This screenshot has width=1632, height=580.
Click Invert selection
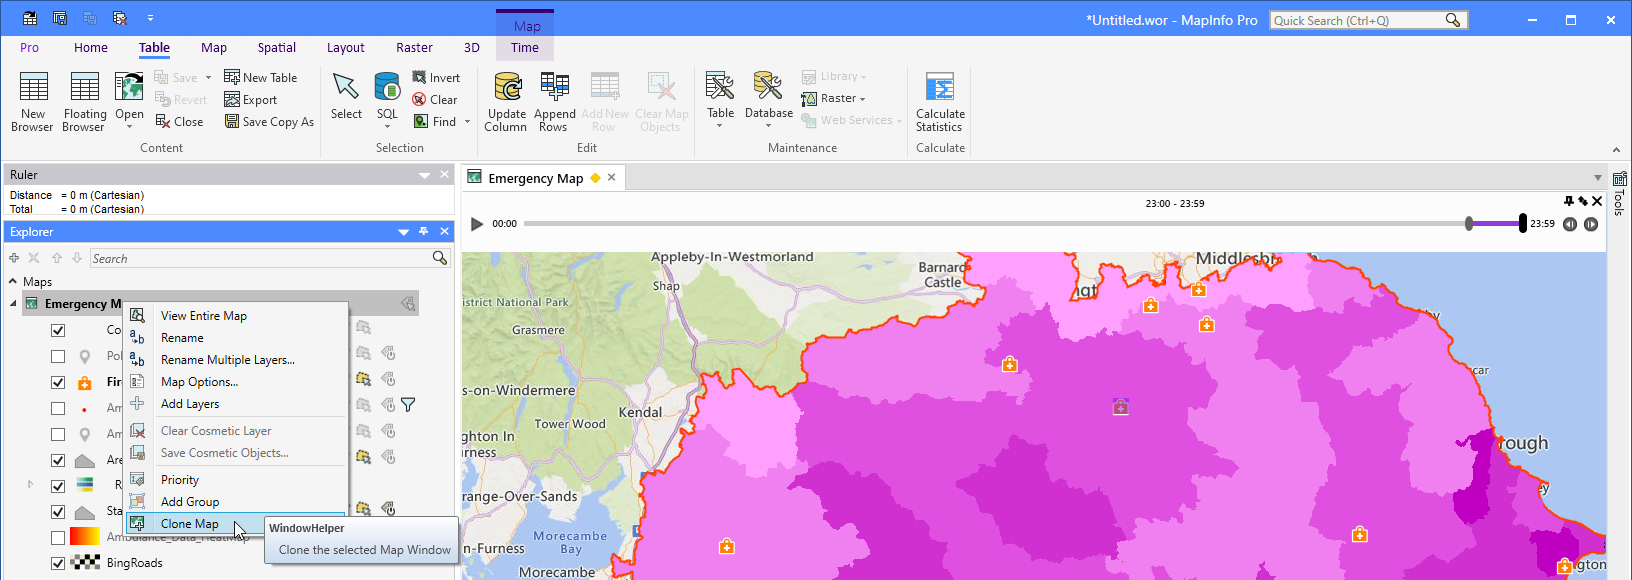click(436, 77)
